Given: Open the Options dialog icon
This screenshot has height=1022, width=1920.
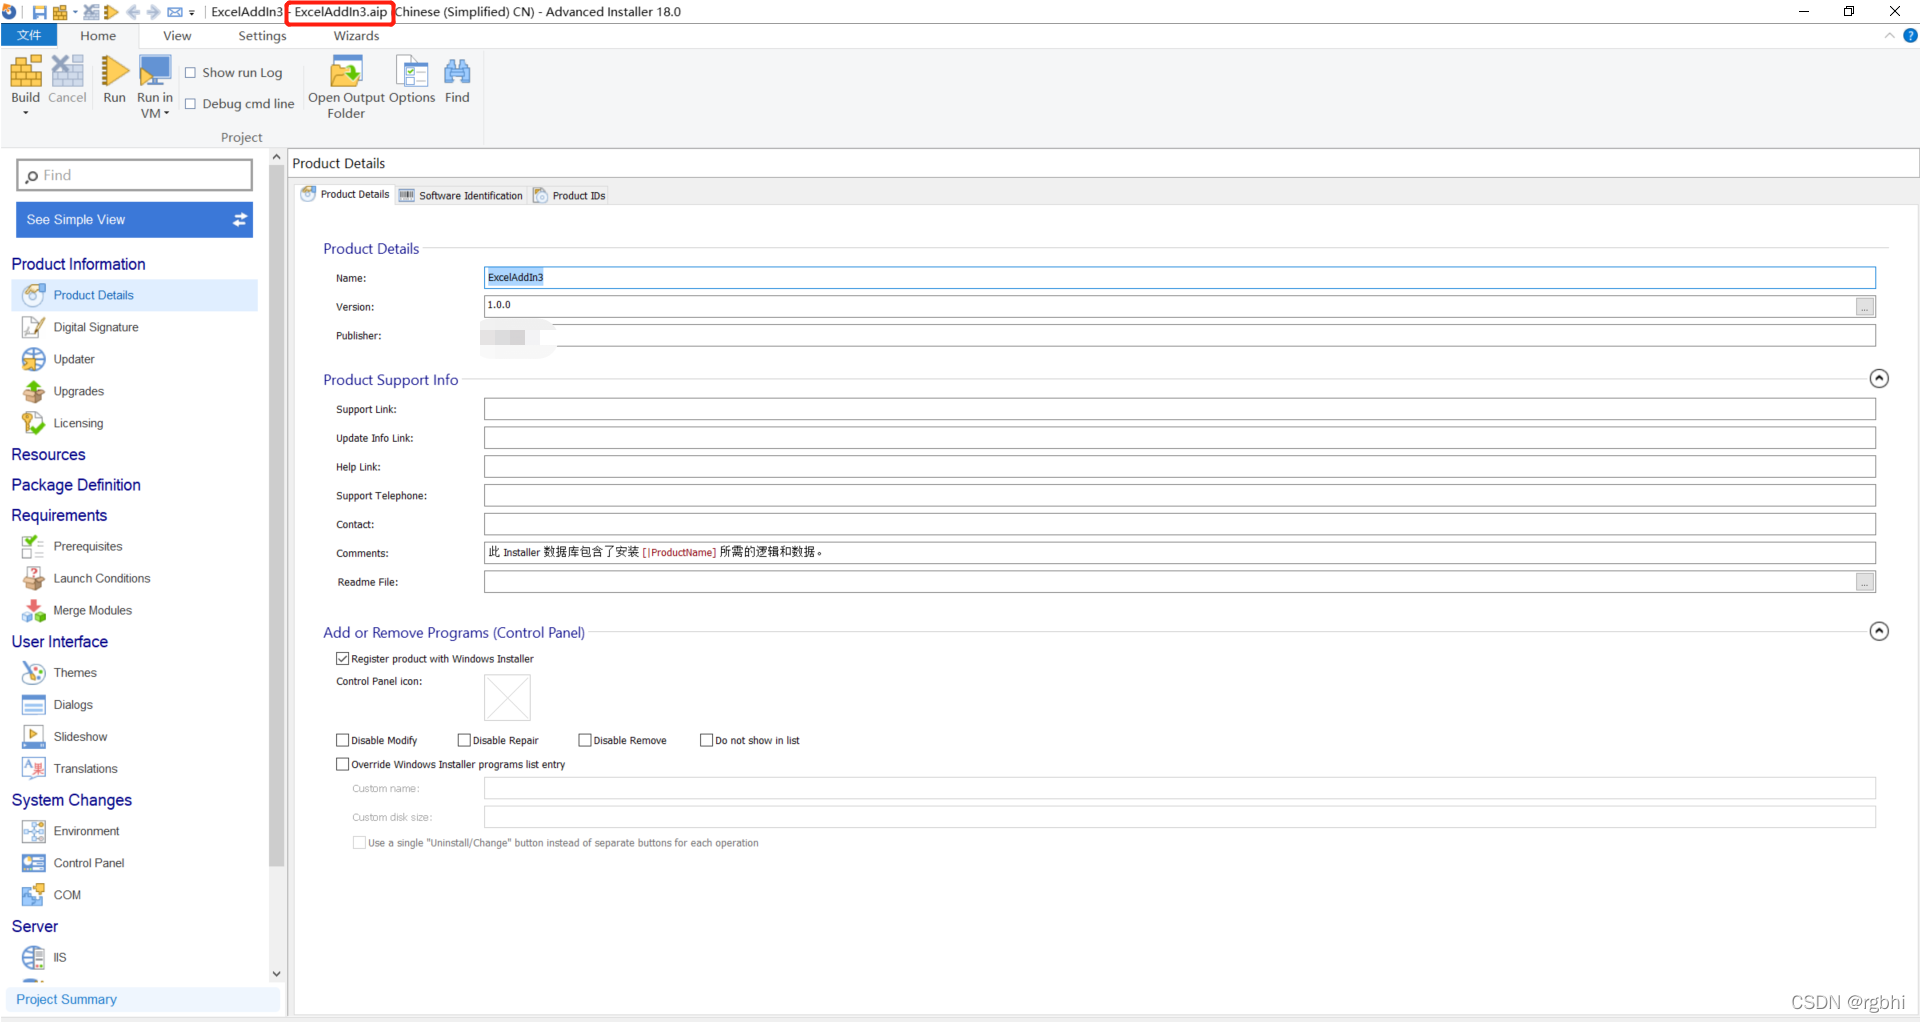Looking at the screenshot, I should click(x=412, y=72).
